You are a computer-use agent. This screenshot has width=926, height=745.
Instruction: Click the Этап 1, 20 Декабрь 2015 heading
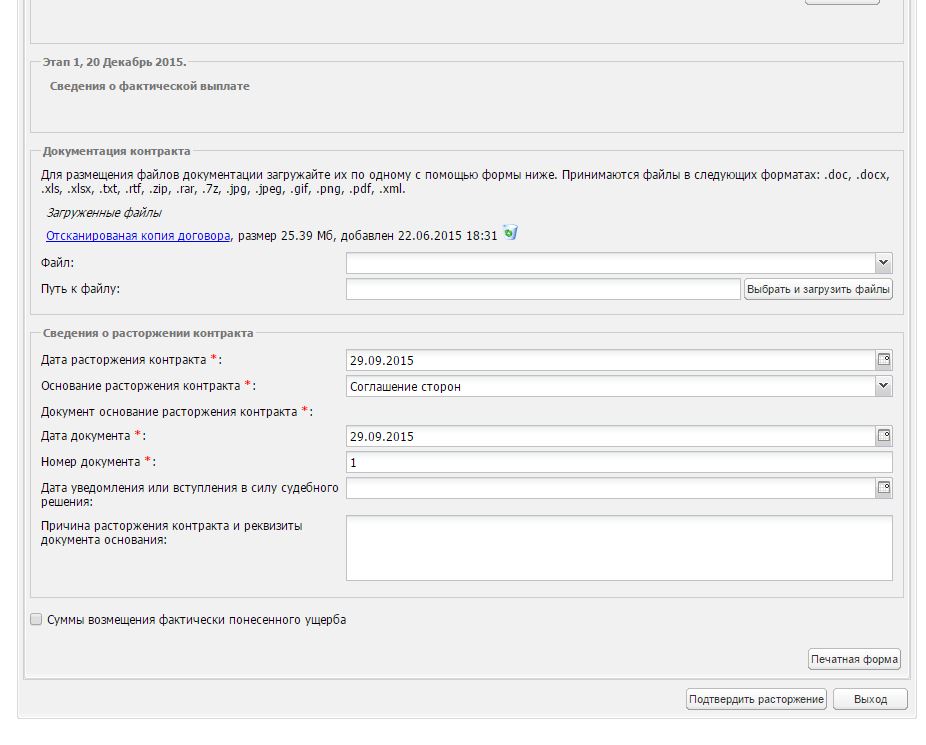click(x=114, y=62)
